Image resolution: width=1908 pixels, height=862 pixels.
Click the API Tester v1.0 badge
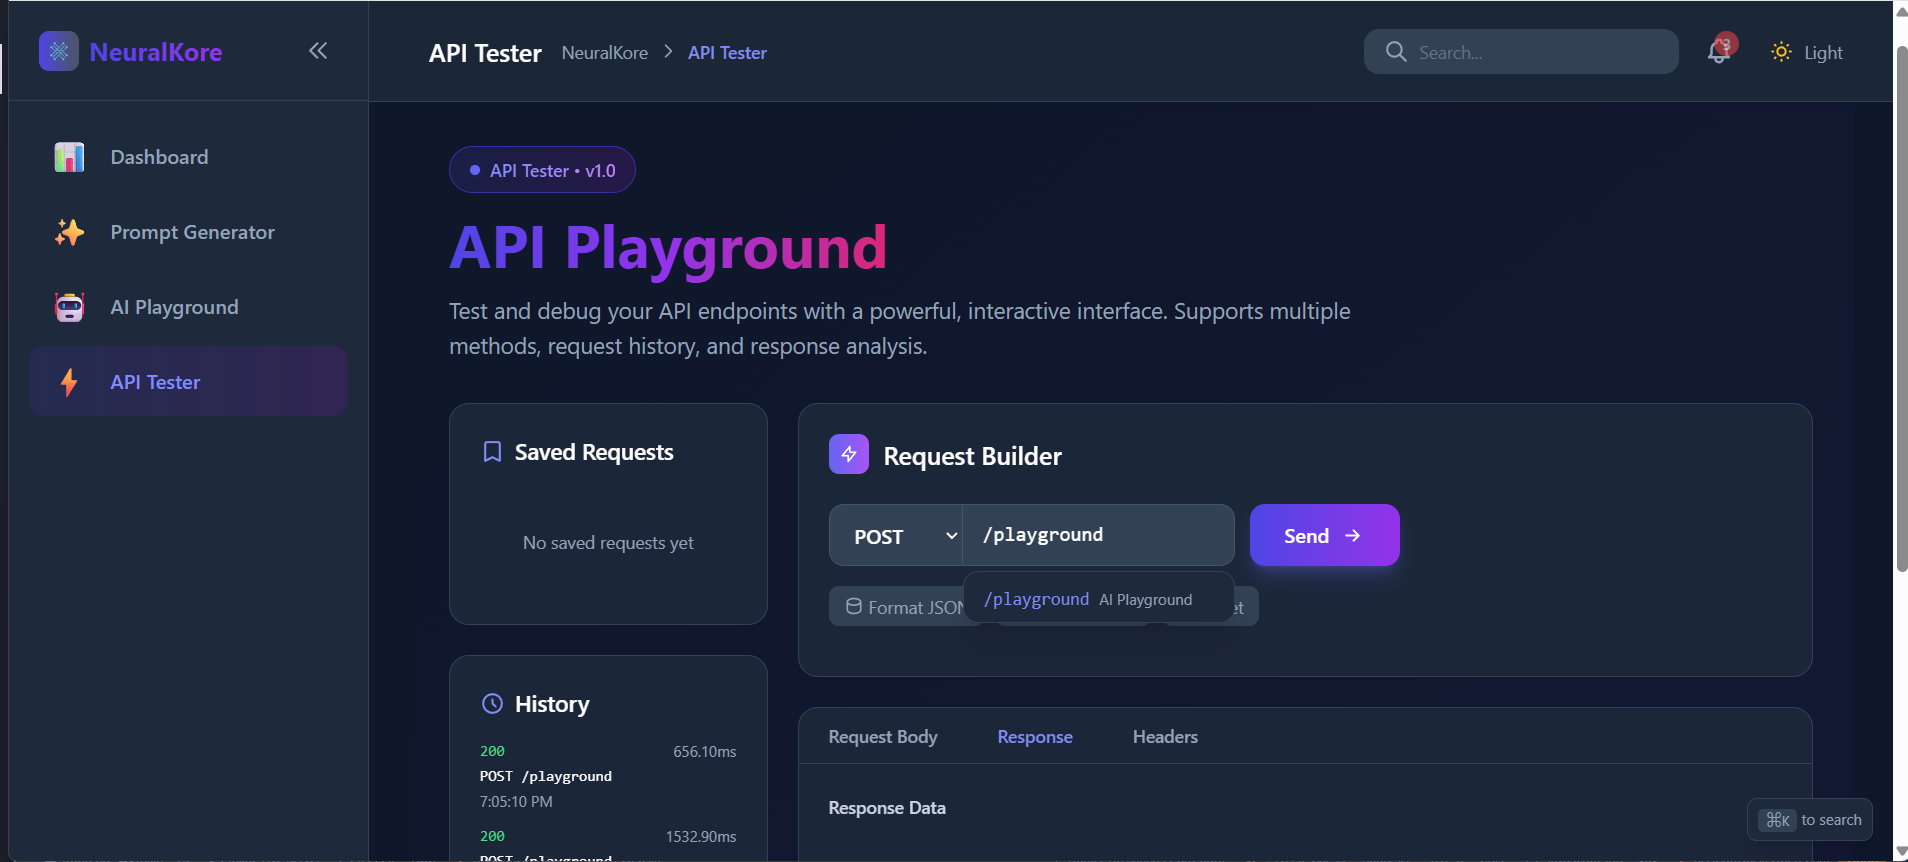[x=542, y=170]
